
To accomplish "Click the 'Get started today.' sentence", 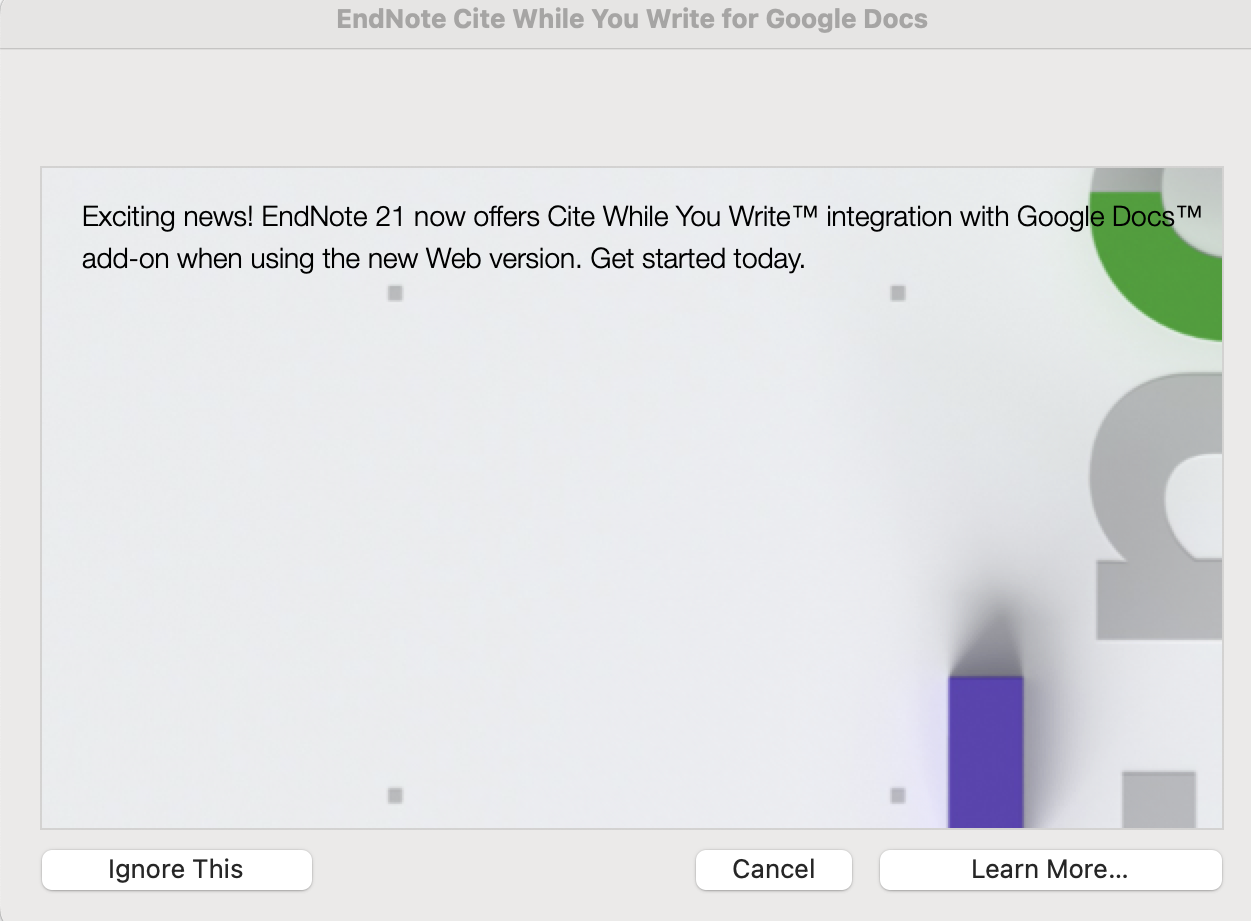I will coord(698,259).
